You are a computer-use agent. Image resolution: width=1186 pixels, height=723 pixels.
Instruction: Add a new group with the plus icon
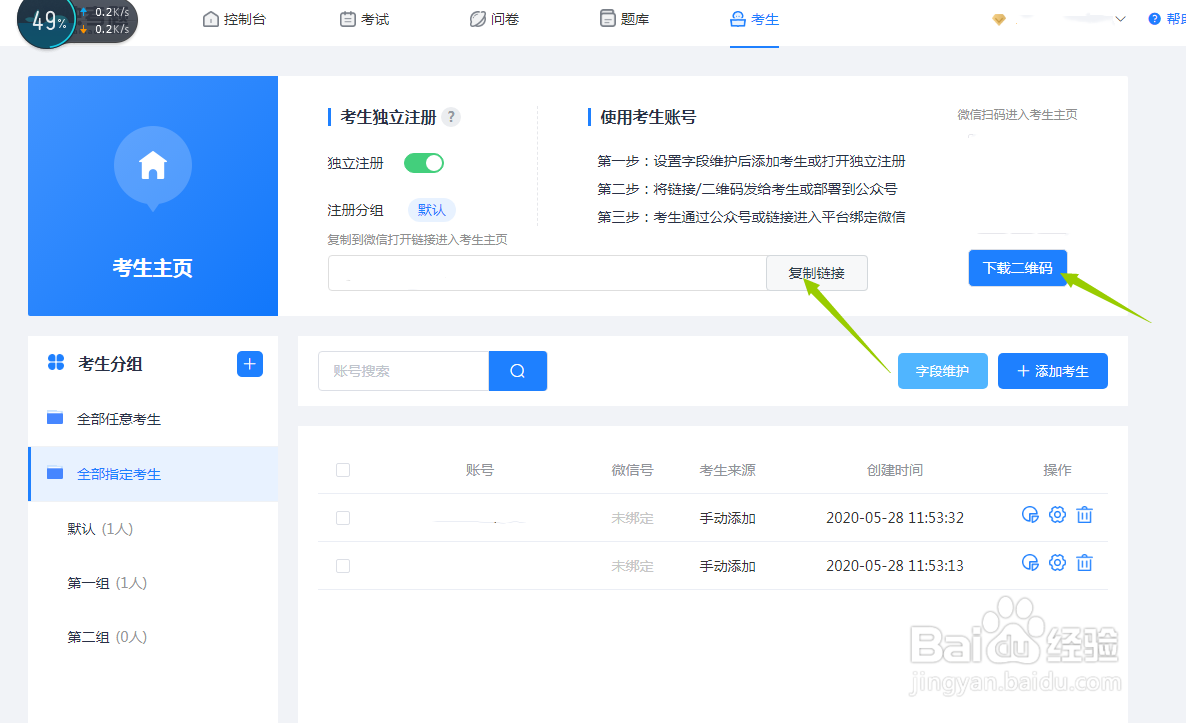click(x=249, y=363)
